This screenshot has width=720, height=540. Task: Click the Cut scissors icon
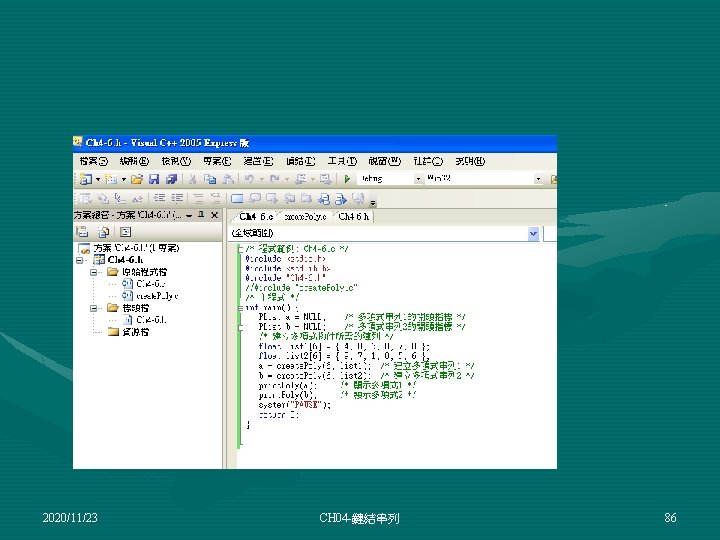click(193, 179)
